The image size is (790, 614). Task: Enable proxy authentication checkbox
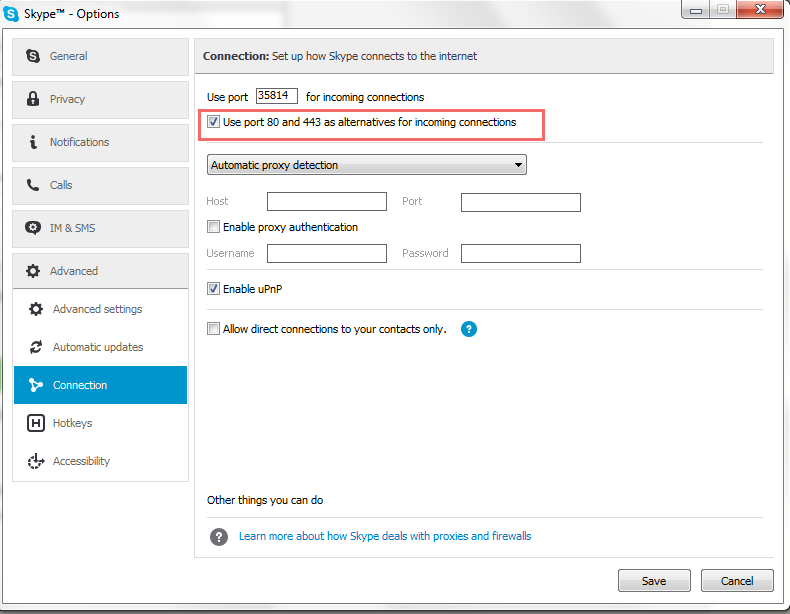pos(213,227)
